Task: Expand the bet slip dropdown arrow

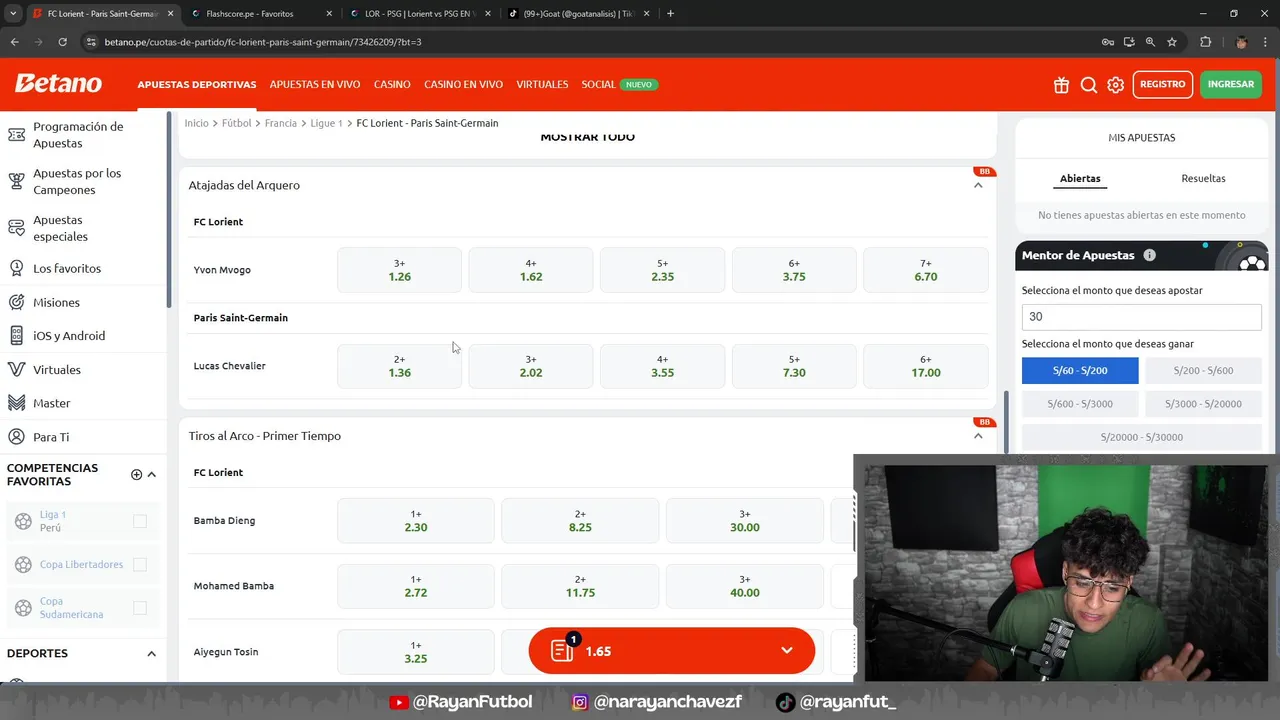Action: point(787,651)
